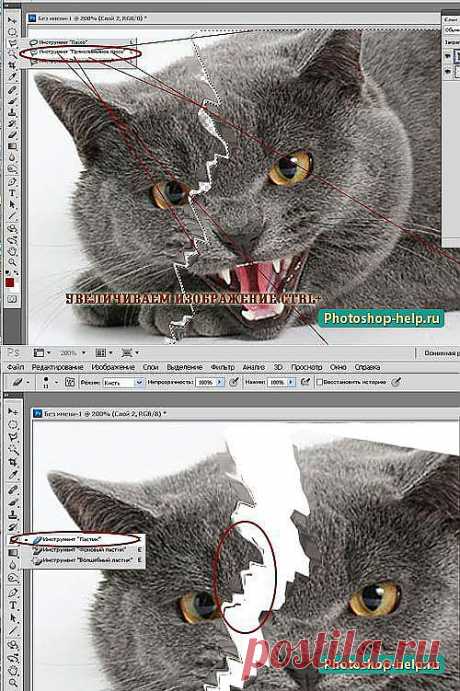The height and width of the screenshot is (691, 460).
Task: Click the Screen Mode icon
Action: coord(130,353)
